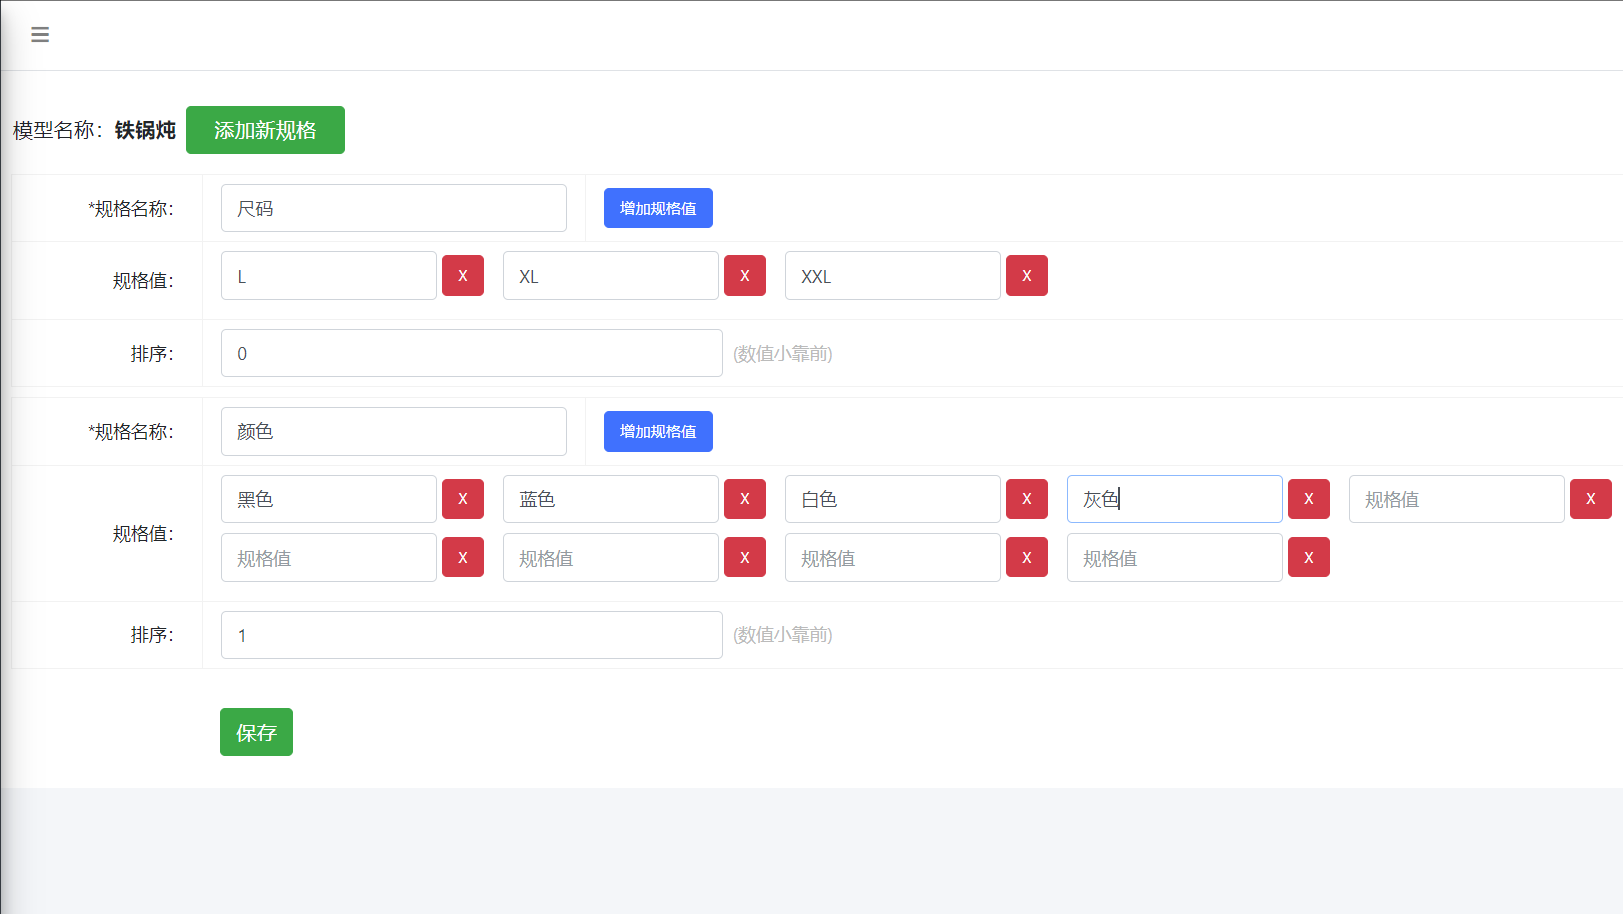The image size is (1623, 914).
Task: Remove the XXL size value
Action: click(1027, 276)
